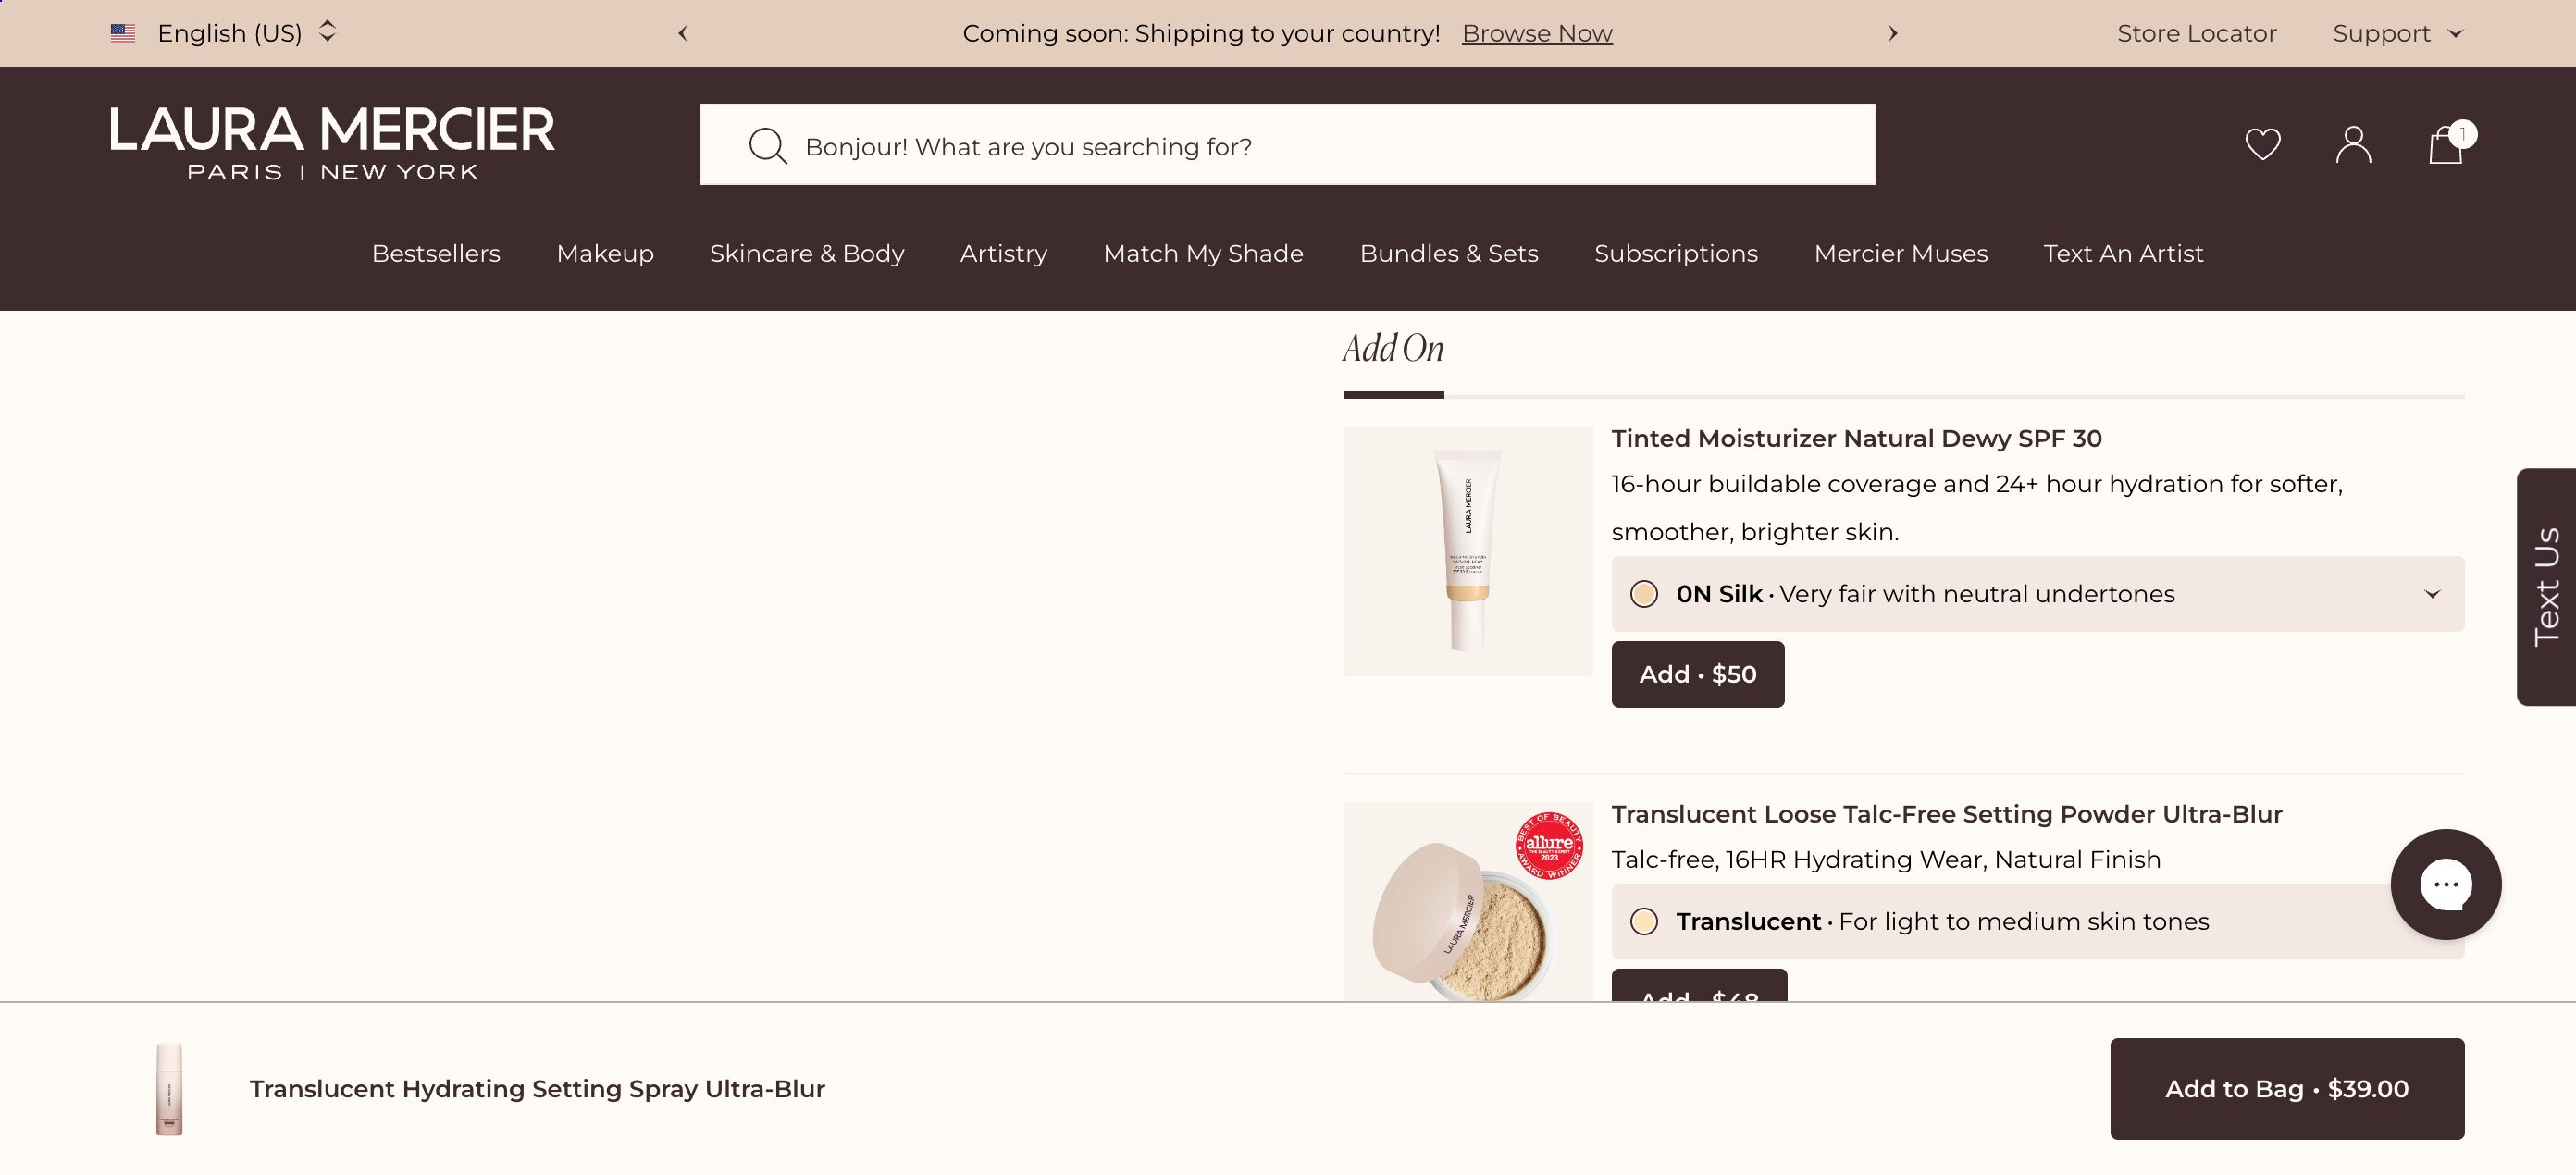
Task: Open the account profile icon
Action: (x=2353, y=144)
